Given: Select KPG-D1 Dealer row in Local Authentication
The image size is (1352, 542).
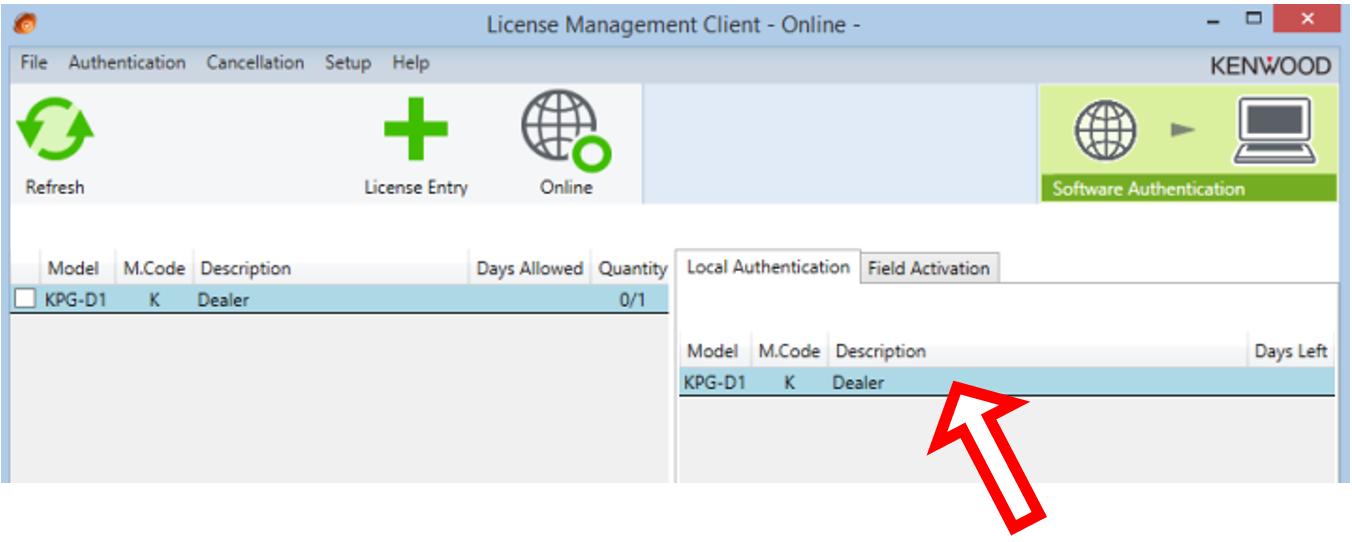Looking at the screenshot, I should coord(1007,382).
